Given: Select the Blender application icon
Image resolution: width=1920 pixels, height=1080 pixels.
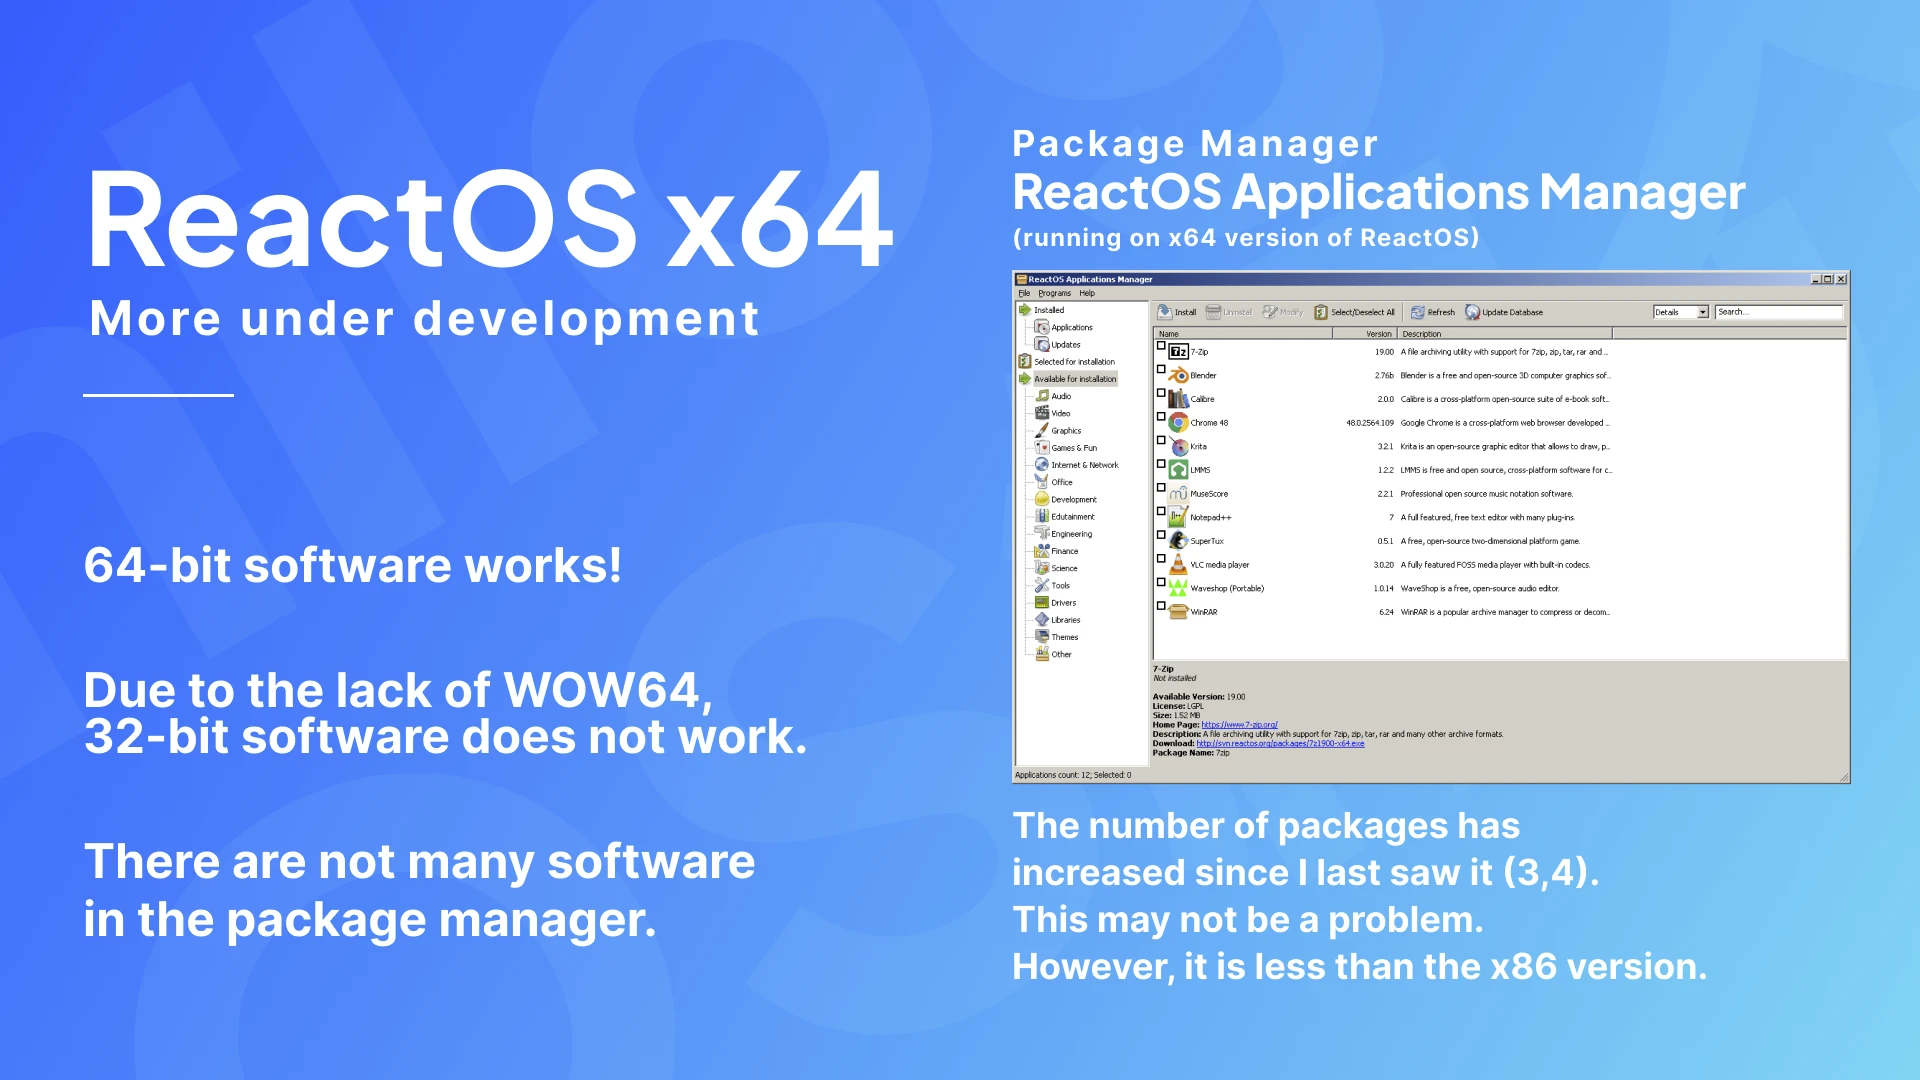Looking at the screenshot, I should click(x=1179, y=376).
